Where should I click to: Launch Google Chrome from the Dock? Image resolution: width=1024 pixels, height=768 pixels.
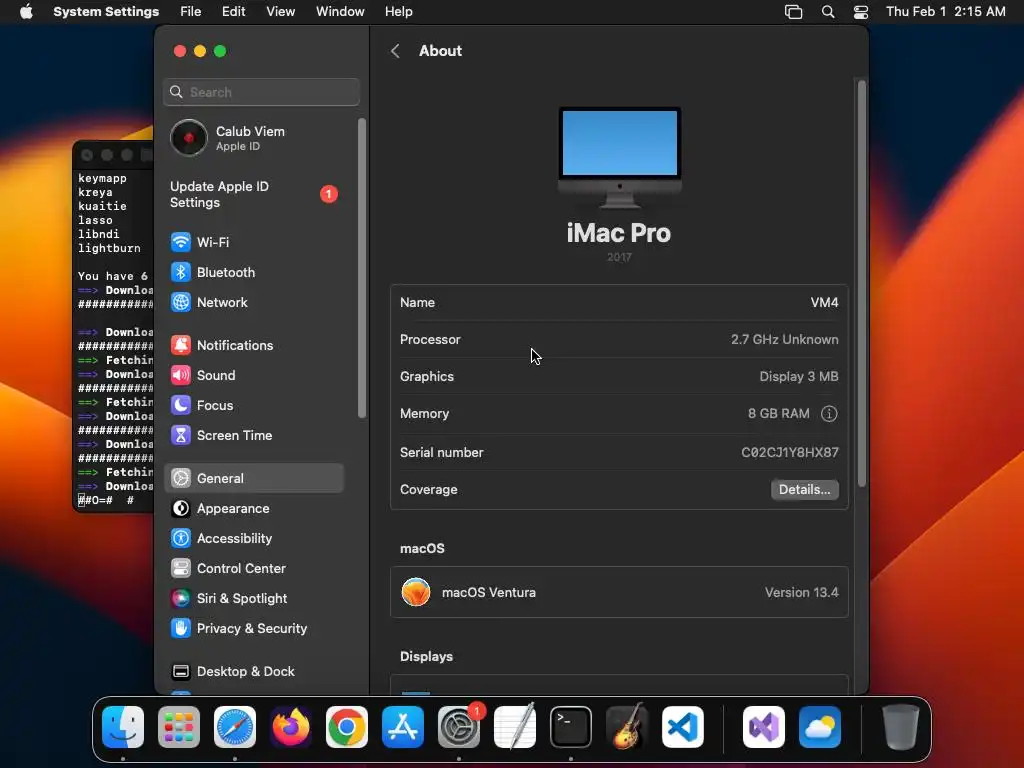(x=347, y=727)
